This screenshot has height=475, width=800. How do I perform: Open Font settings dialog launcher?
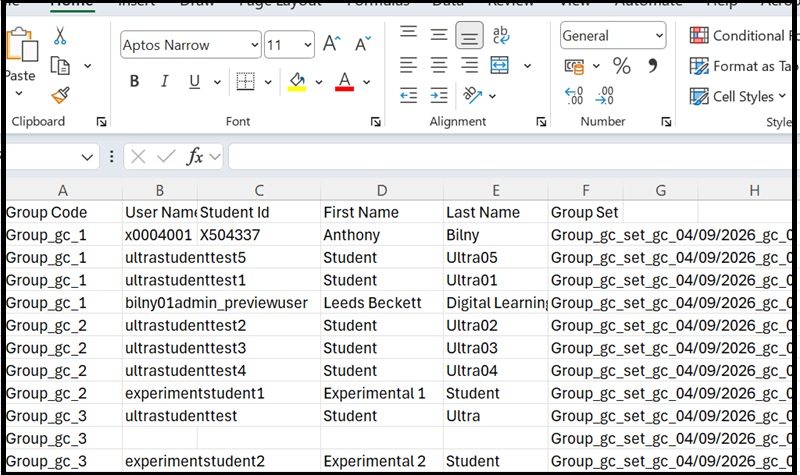pyautogui.click(x=376, y=121)
